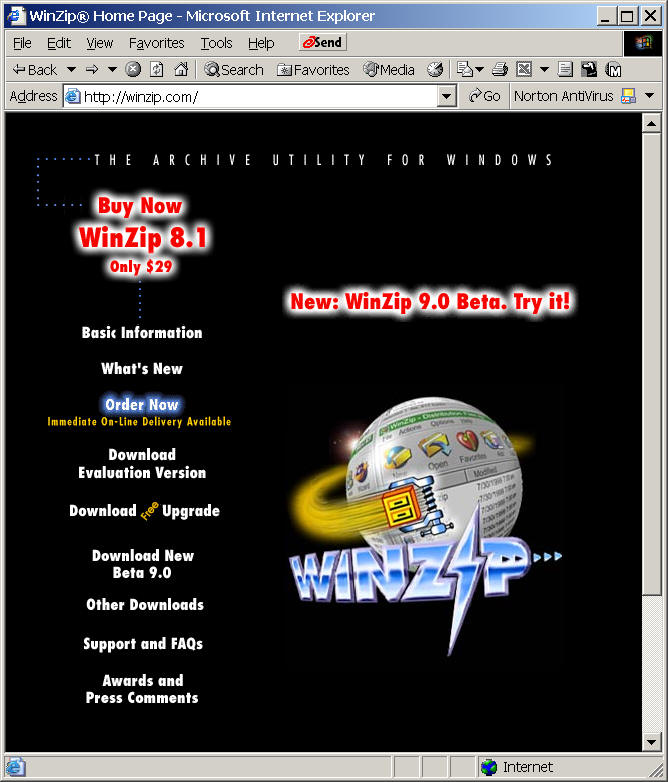Open Support and FAQs link
668x782 pixels.
pyautogui.click(x=143, y=644)
